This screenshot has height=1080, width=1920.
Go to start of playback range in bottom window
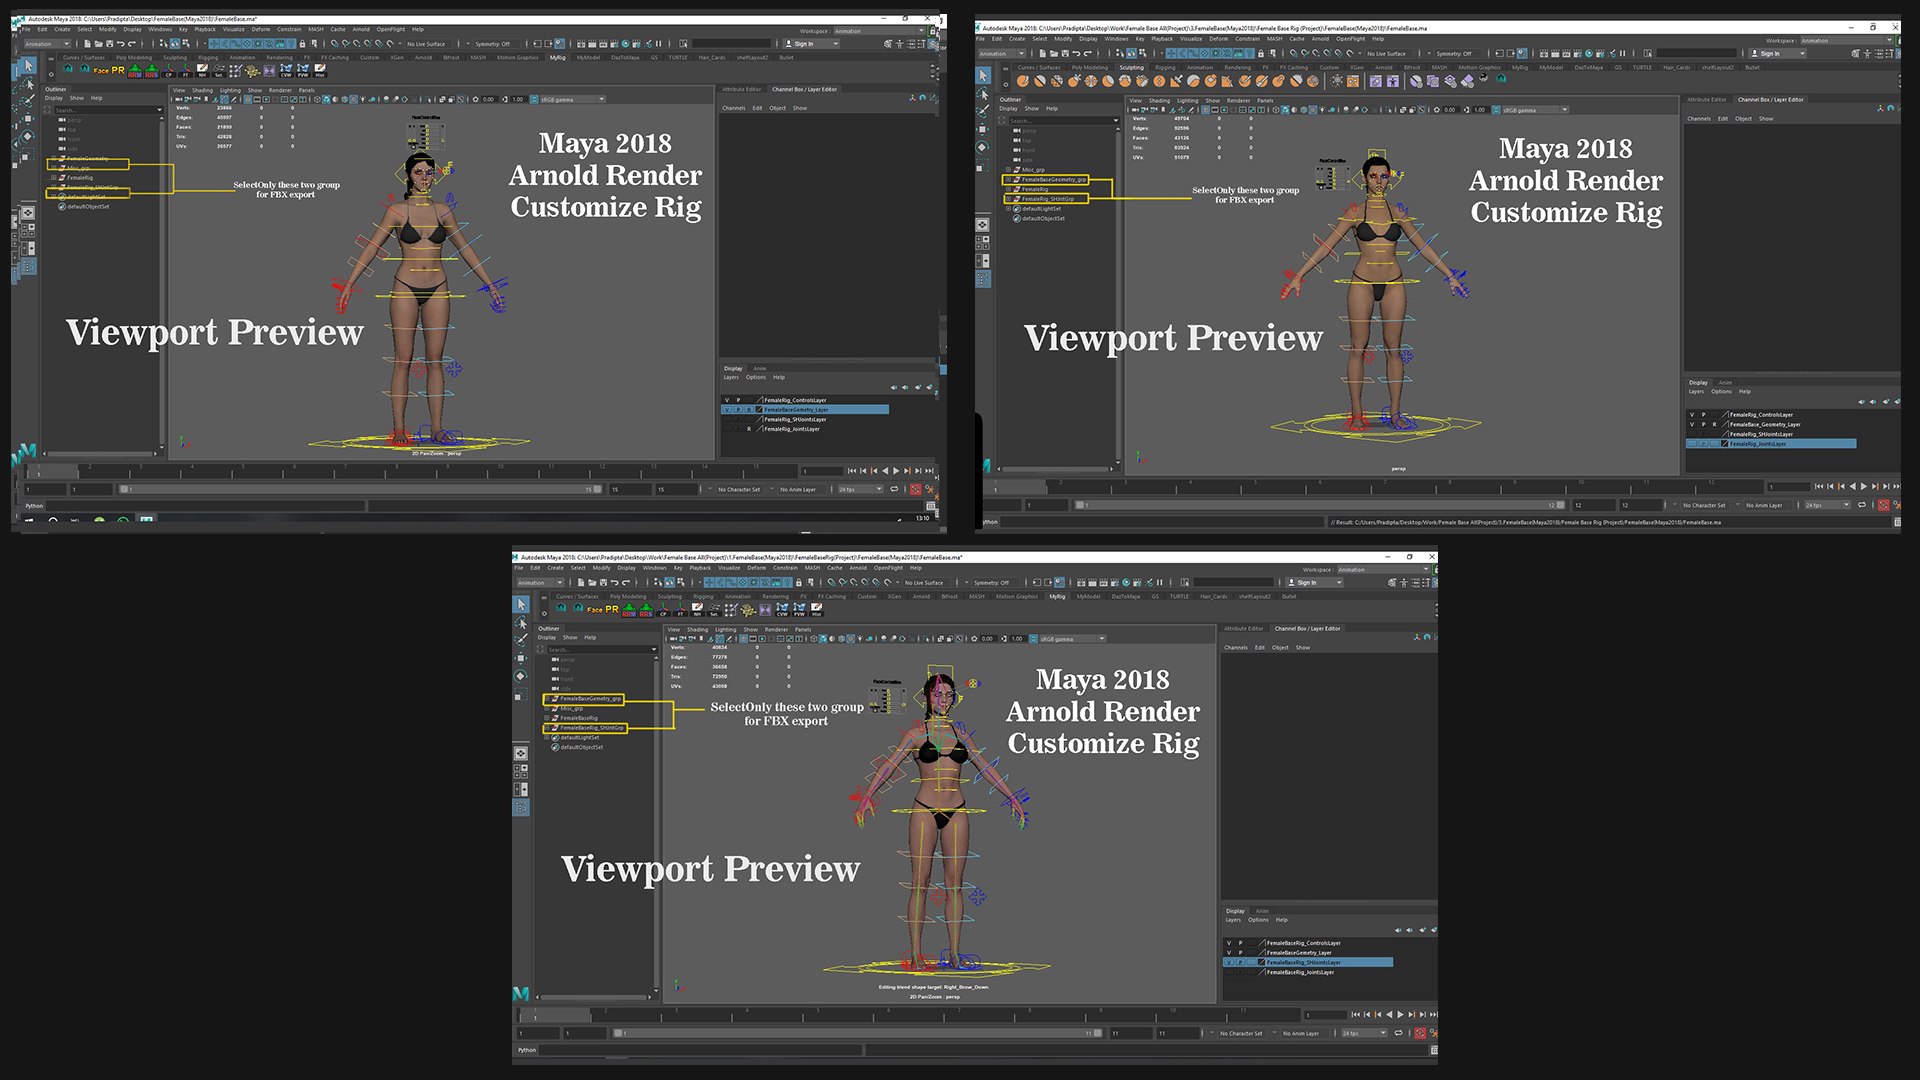coord(1356,1015)
